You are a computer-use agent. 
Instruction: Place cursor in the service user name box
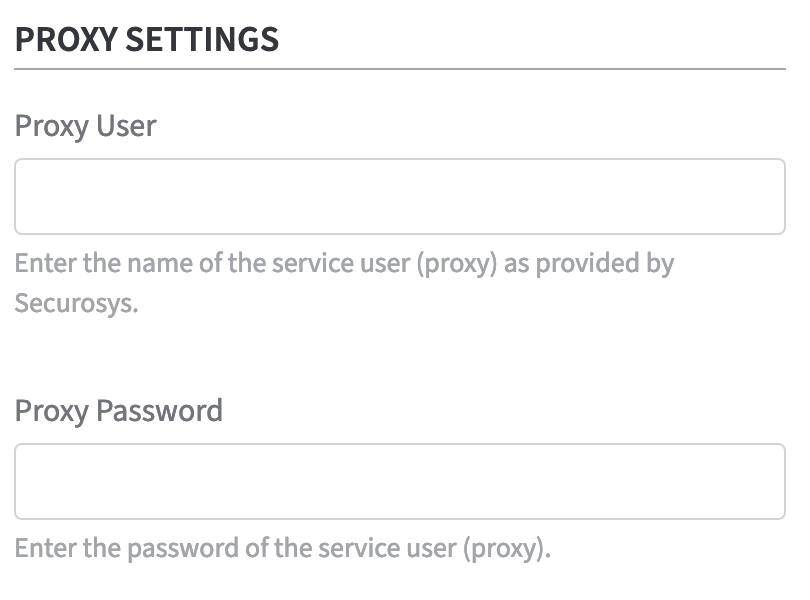tap(400, 196)
